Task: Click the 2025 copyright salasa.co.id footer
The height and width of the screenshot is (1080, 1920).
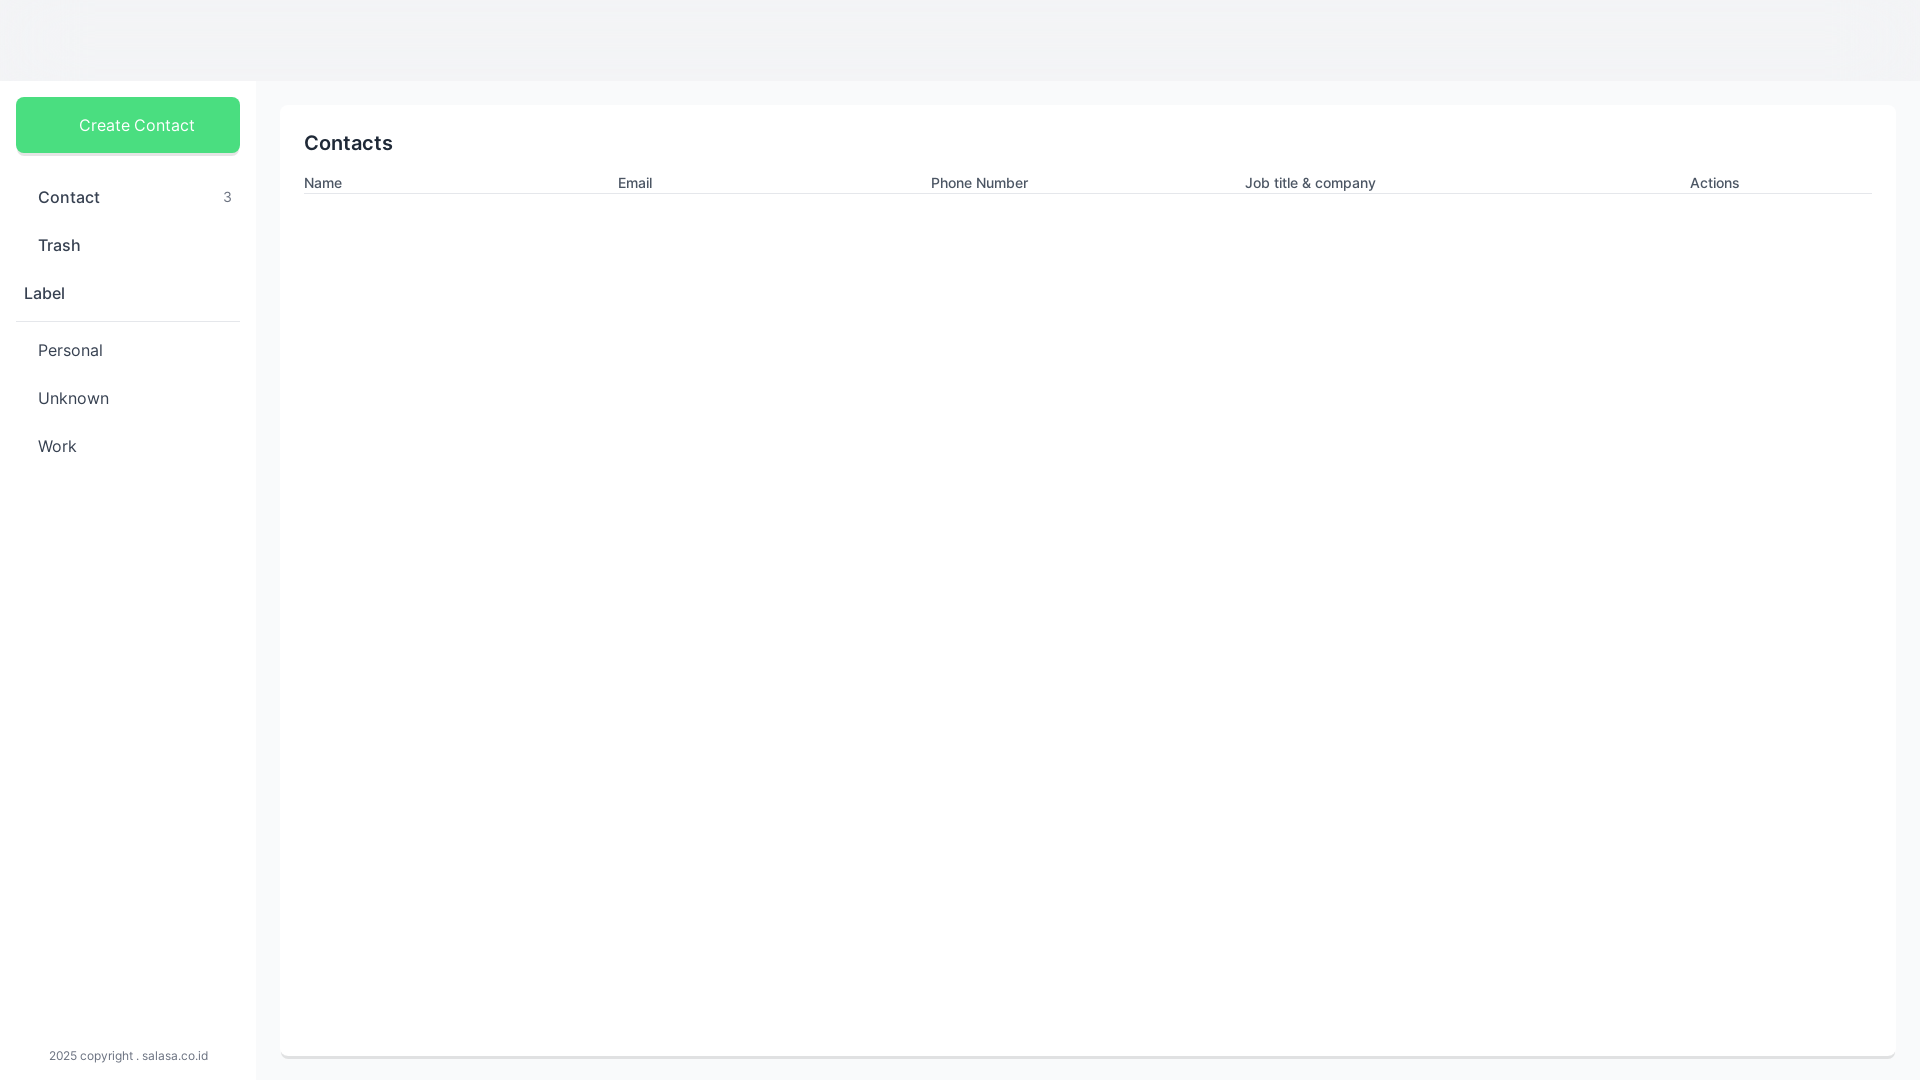Action: pyautogui.click(x=128, y=1056)
